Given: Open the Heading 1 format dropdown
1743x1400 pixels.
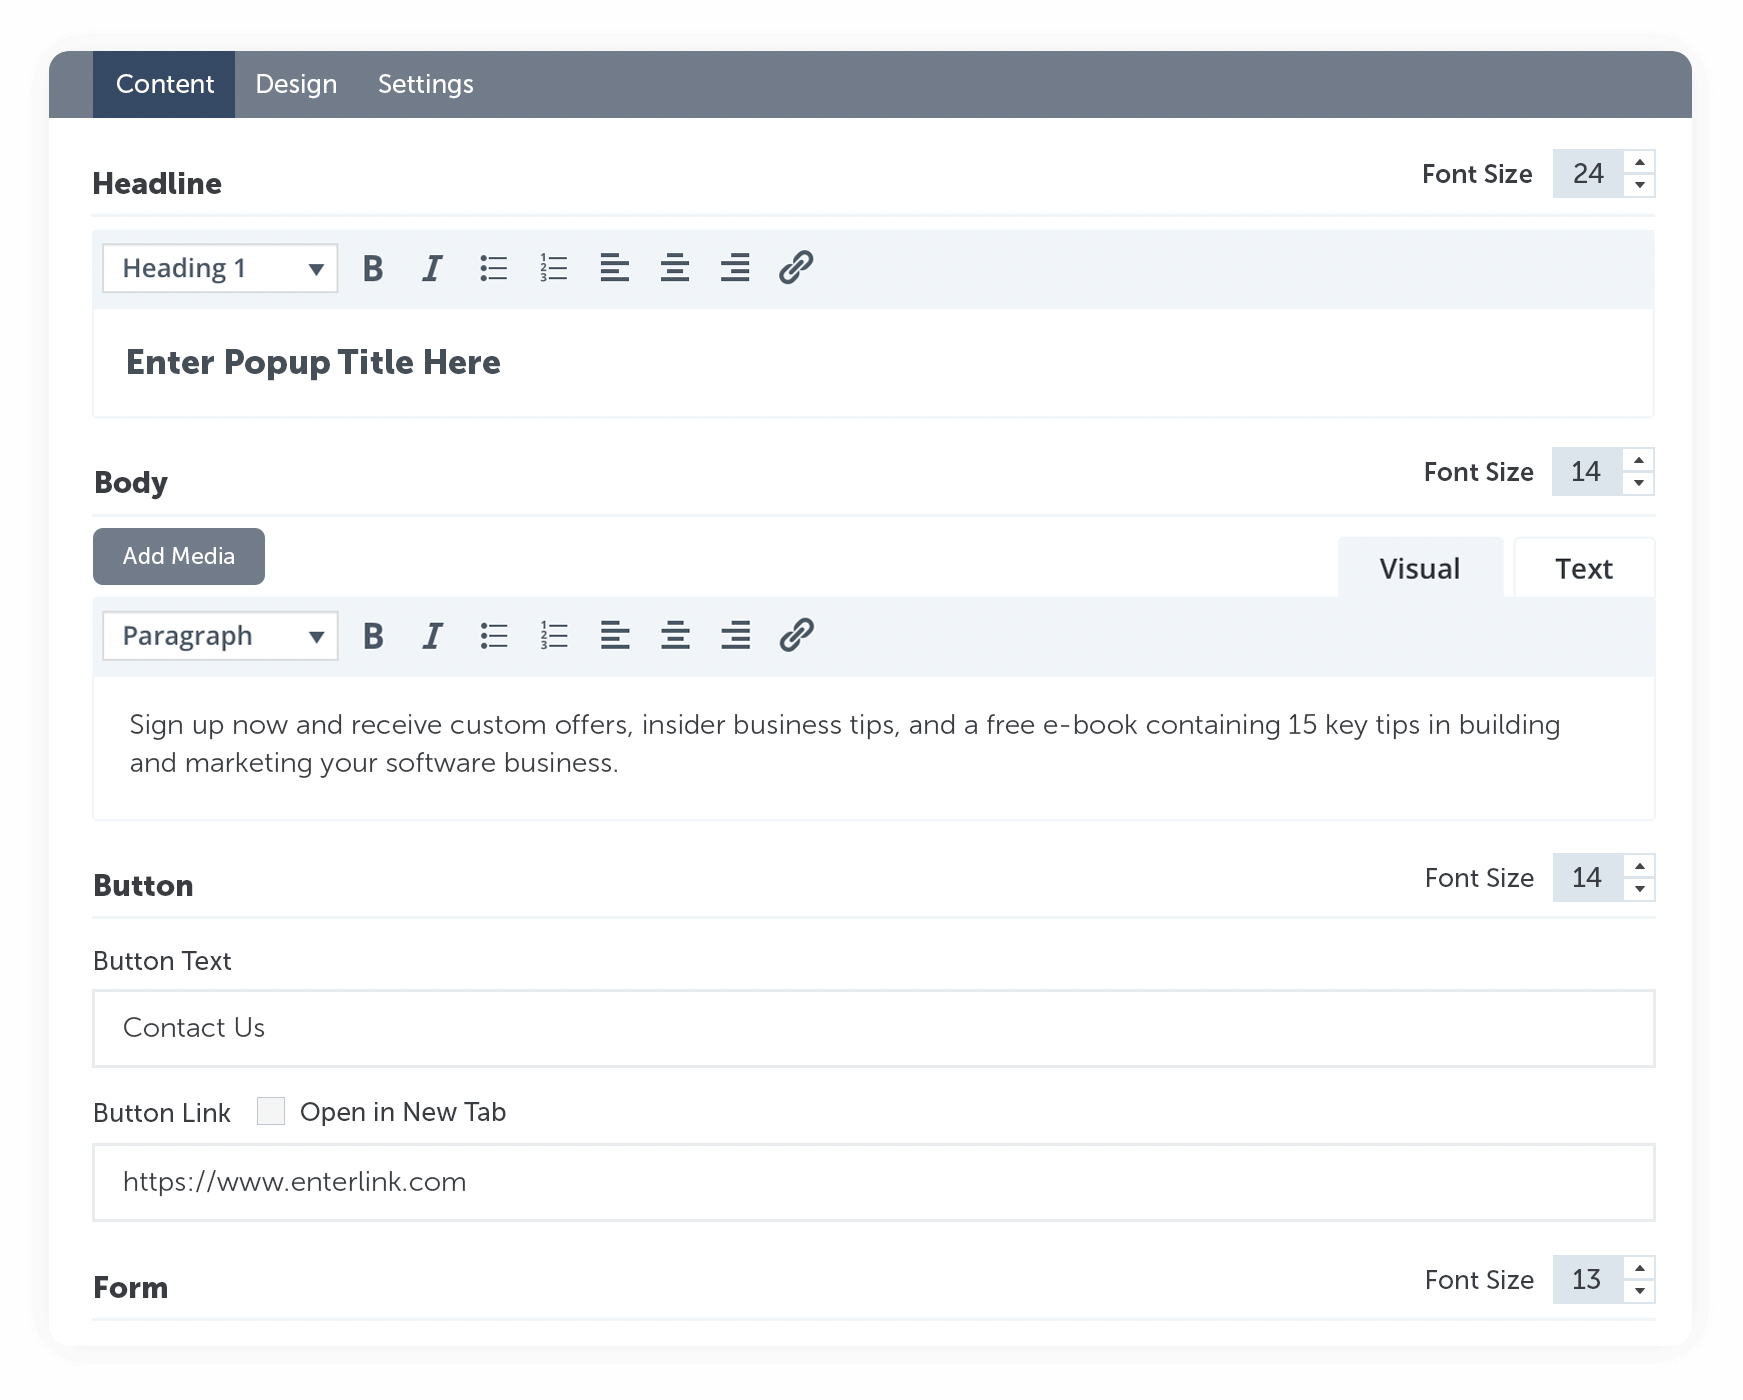Looking at the screenshot, I should click(220, 268).
